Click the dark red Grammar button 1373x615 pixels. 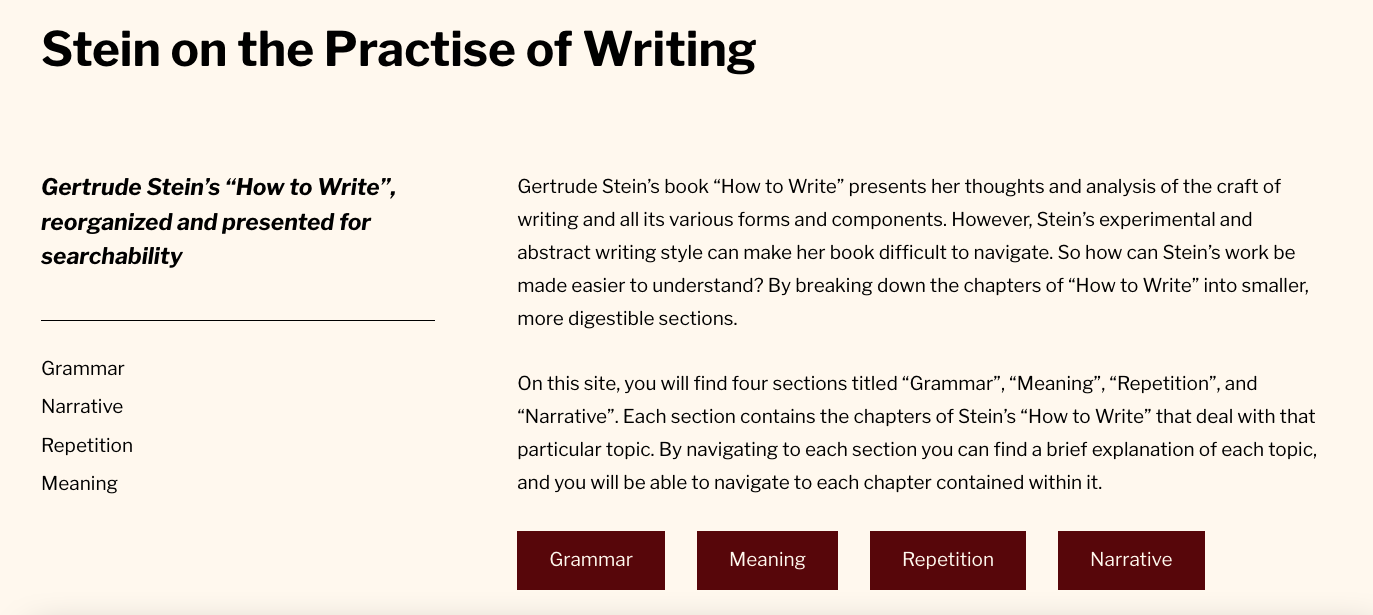(x=591, y=560)
